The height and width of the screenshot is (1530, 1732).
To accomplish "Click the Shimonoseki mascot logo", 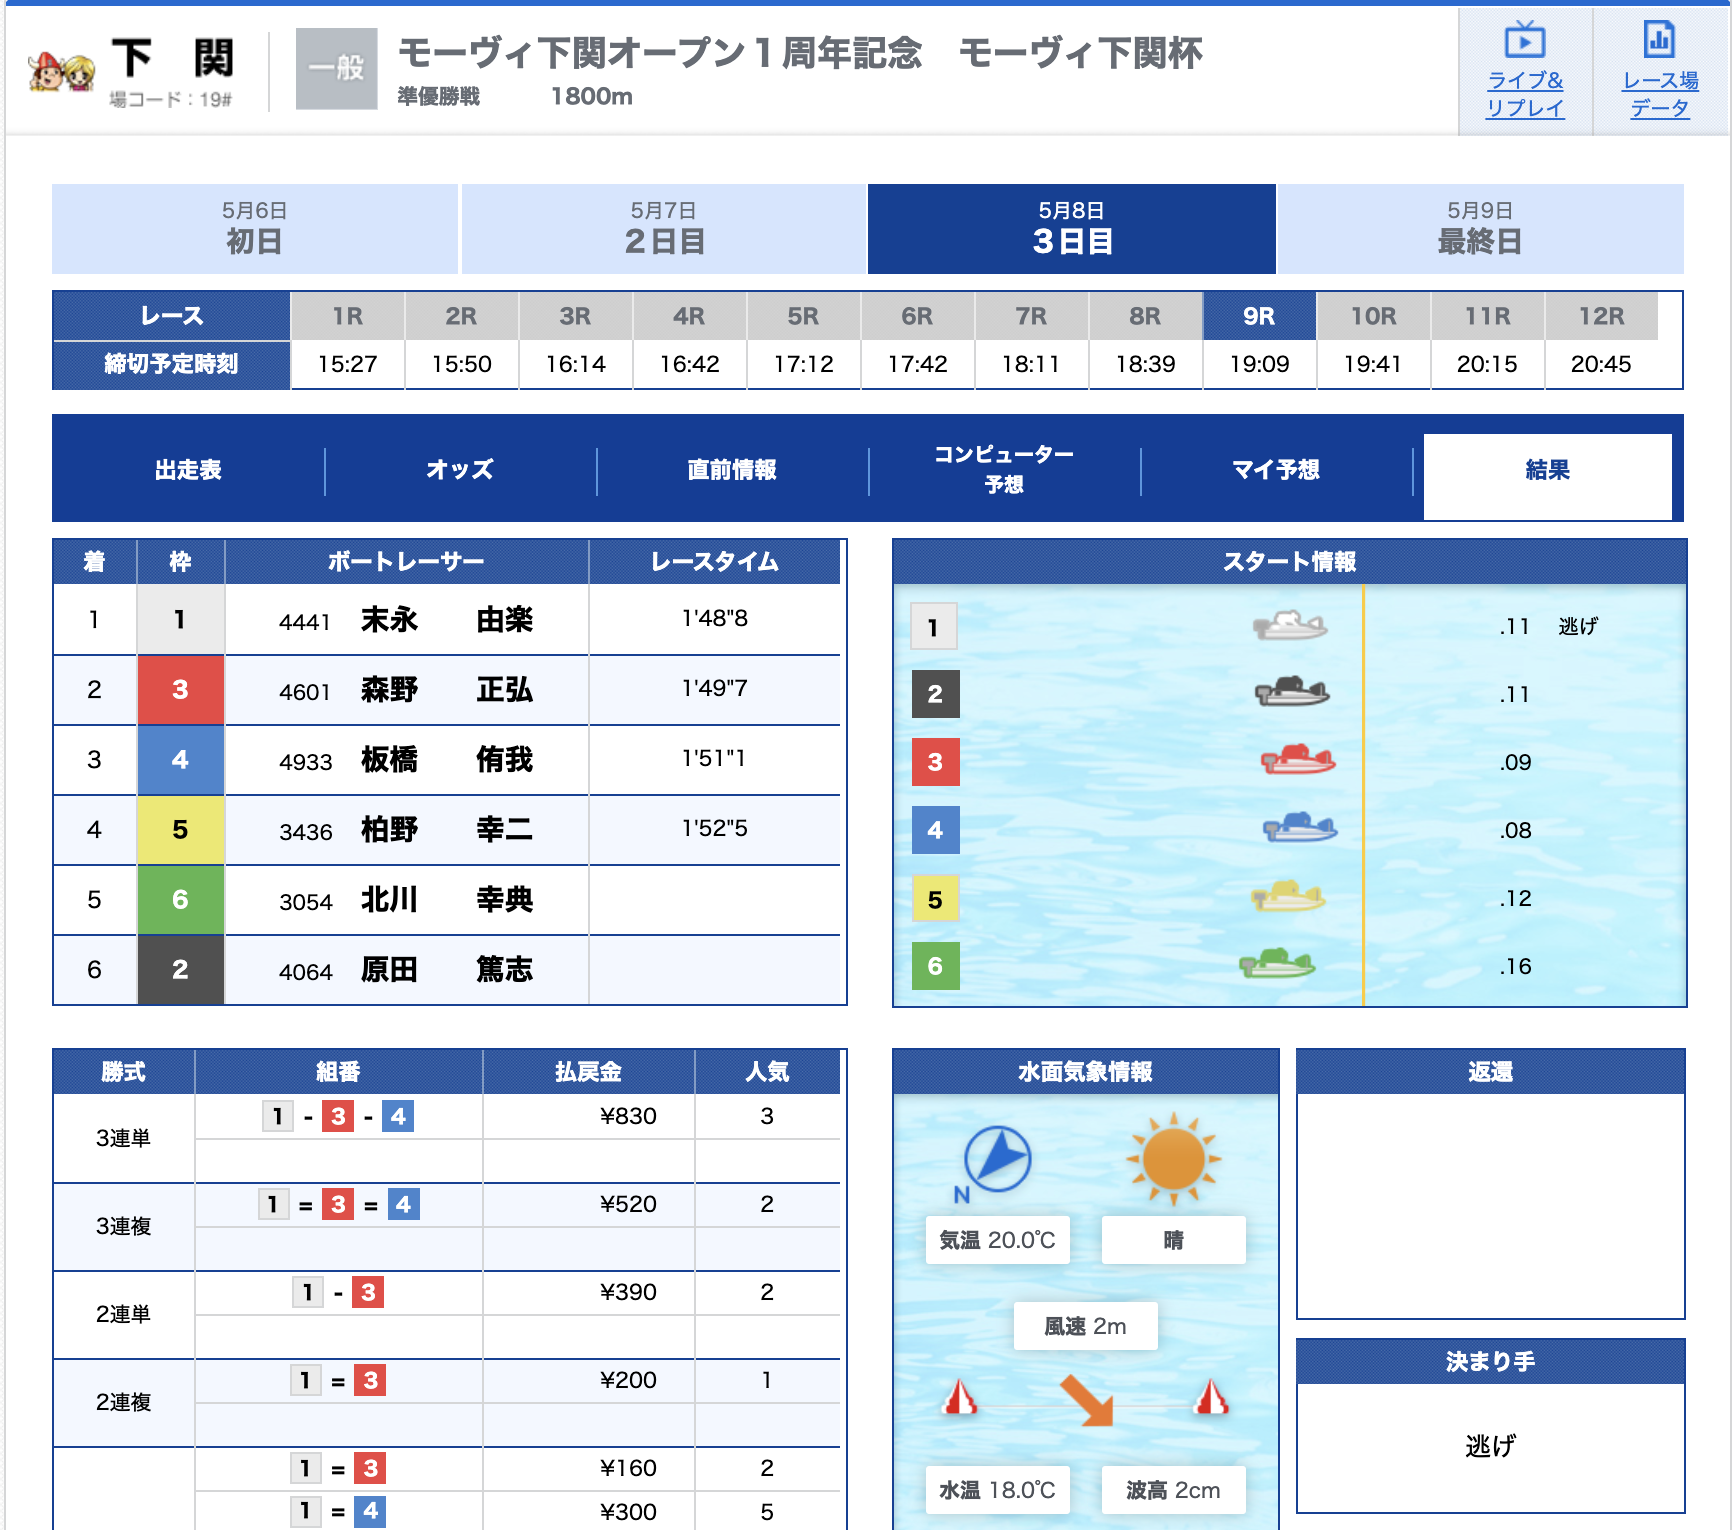I will (61, 71).
